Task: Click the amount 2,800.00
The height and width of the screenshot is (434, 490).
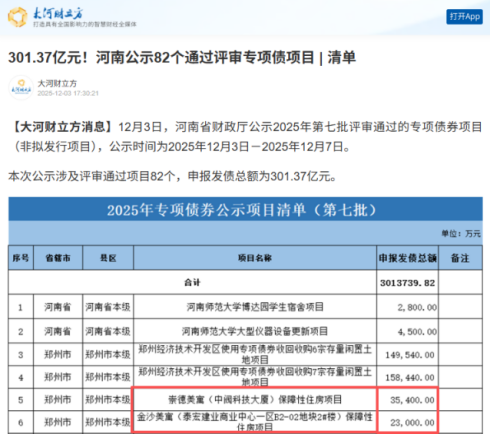Action: [417, 307]
